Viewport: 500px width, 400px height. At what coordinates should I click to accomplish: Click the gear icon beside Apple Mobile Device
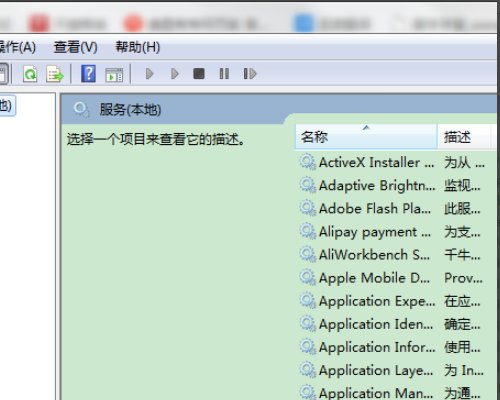[x=307, y=278]
